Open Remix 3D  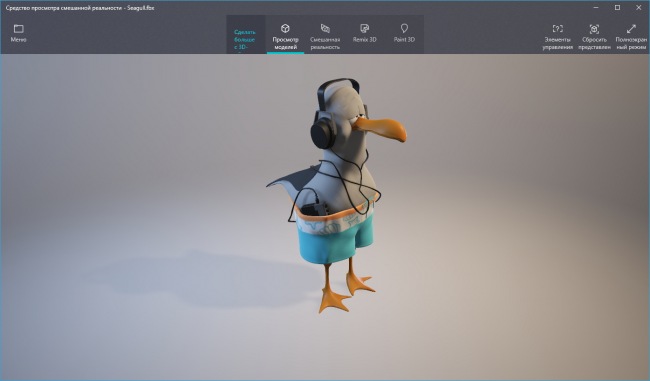[x=364, y=33]
